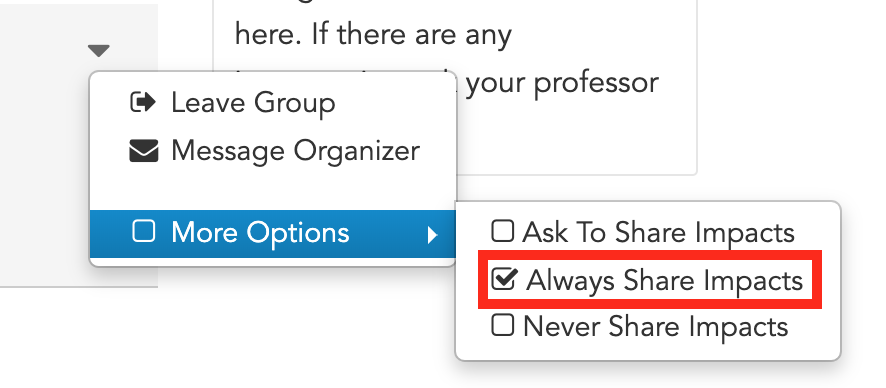Click the Never Share Impacts label text
Screen dimensions: 886x388
[655, 326]
